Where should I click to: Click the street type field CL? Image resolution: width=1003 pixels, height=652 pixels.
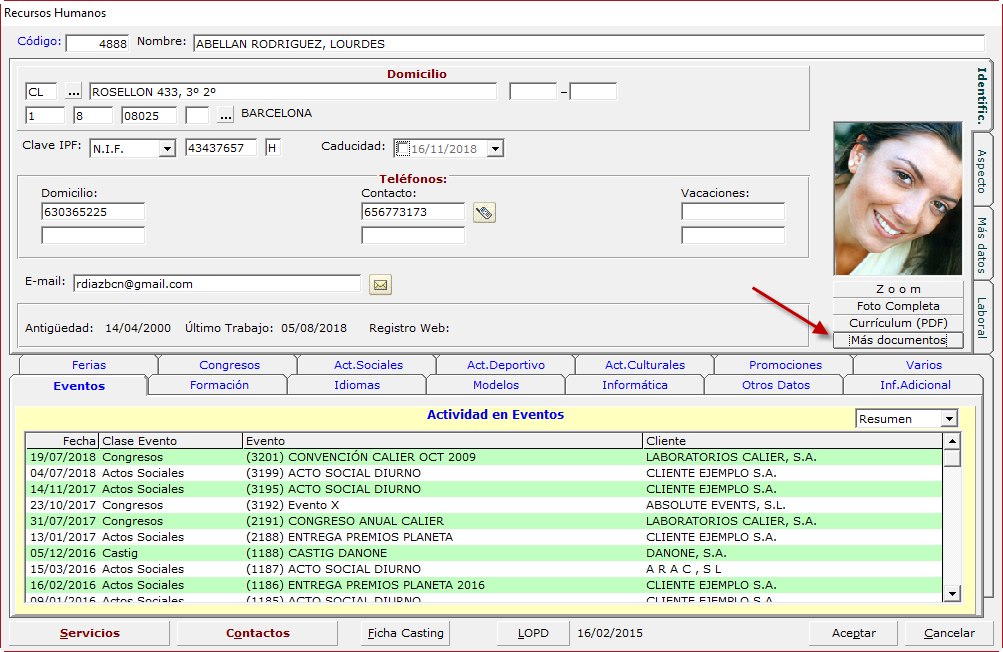(x=41, y=91)
